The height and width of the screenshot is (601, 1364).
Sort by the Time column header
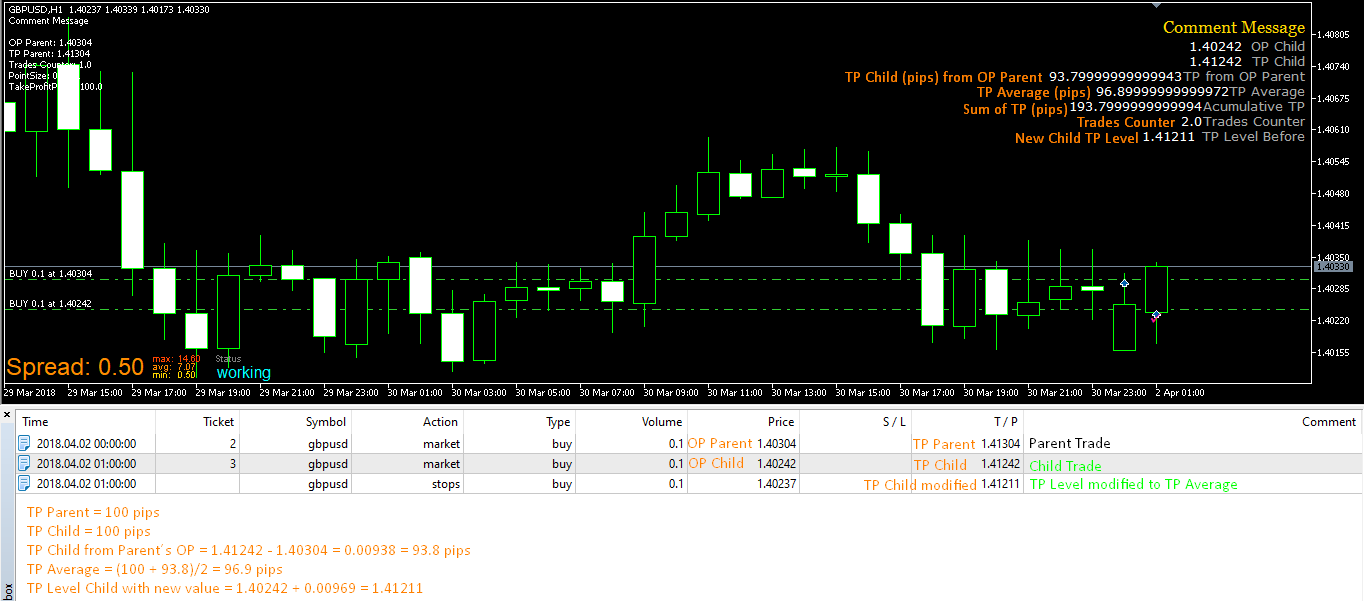click(35, 422)
